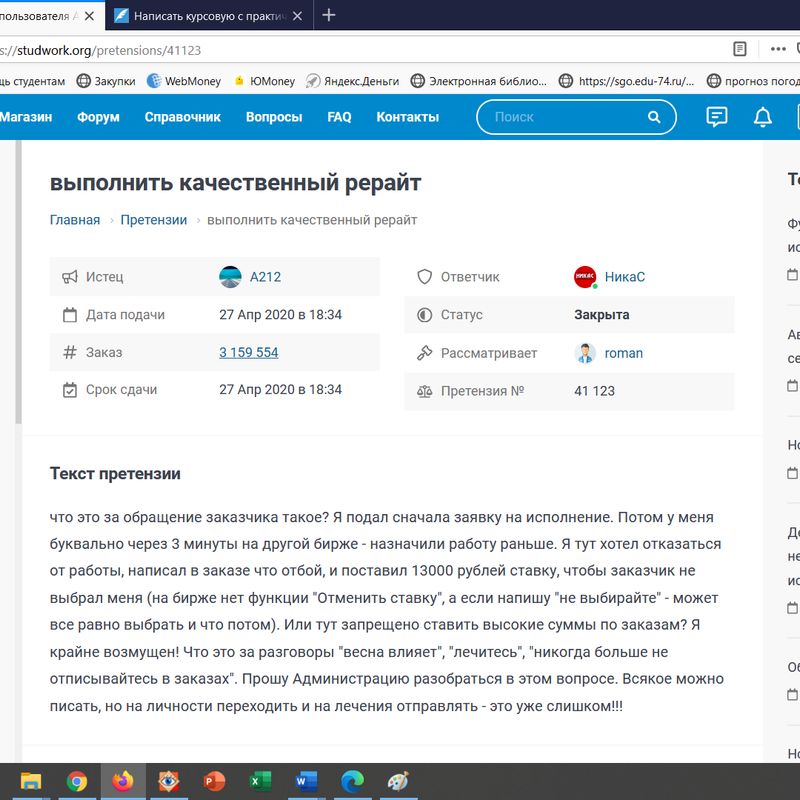Click the order number 3 159 554 link
Viewport: 800px width, 800px height.
point(248,353)
